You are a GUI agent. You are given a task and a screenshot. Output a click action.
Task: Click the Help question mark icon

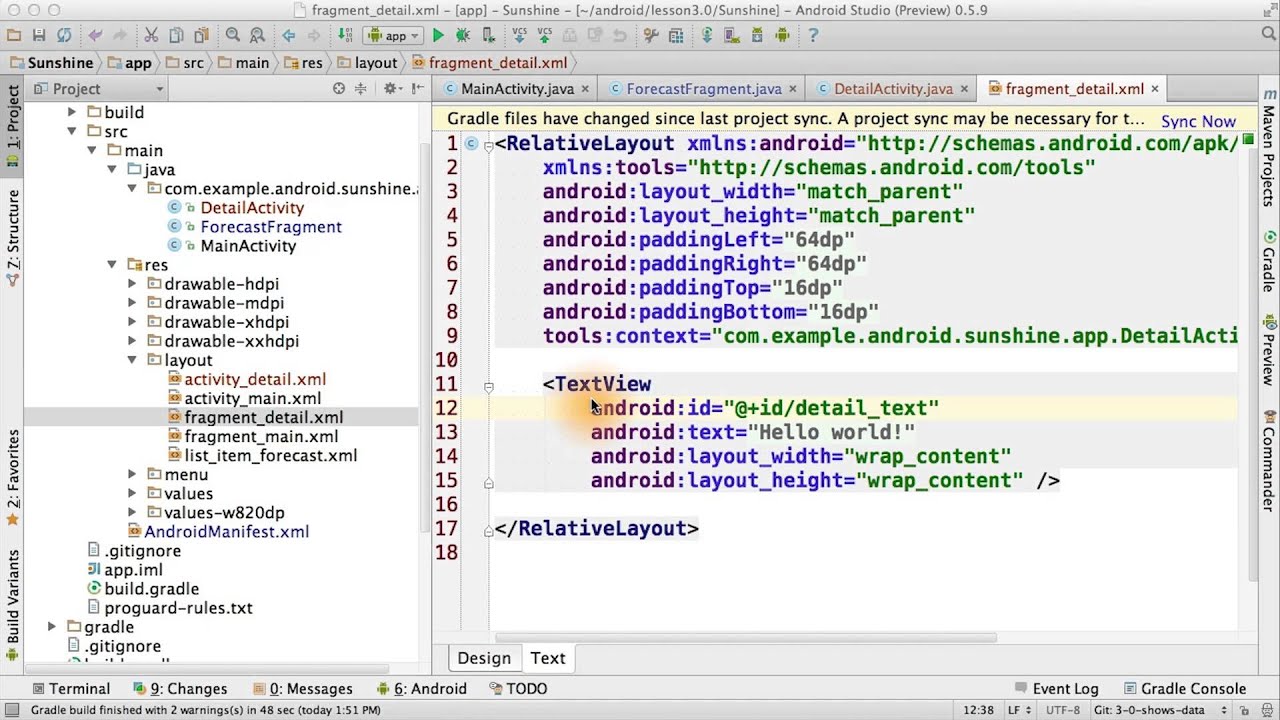[813, 35]
